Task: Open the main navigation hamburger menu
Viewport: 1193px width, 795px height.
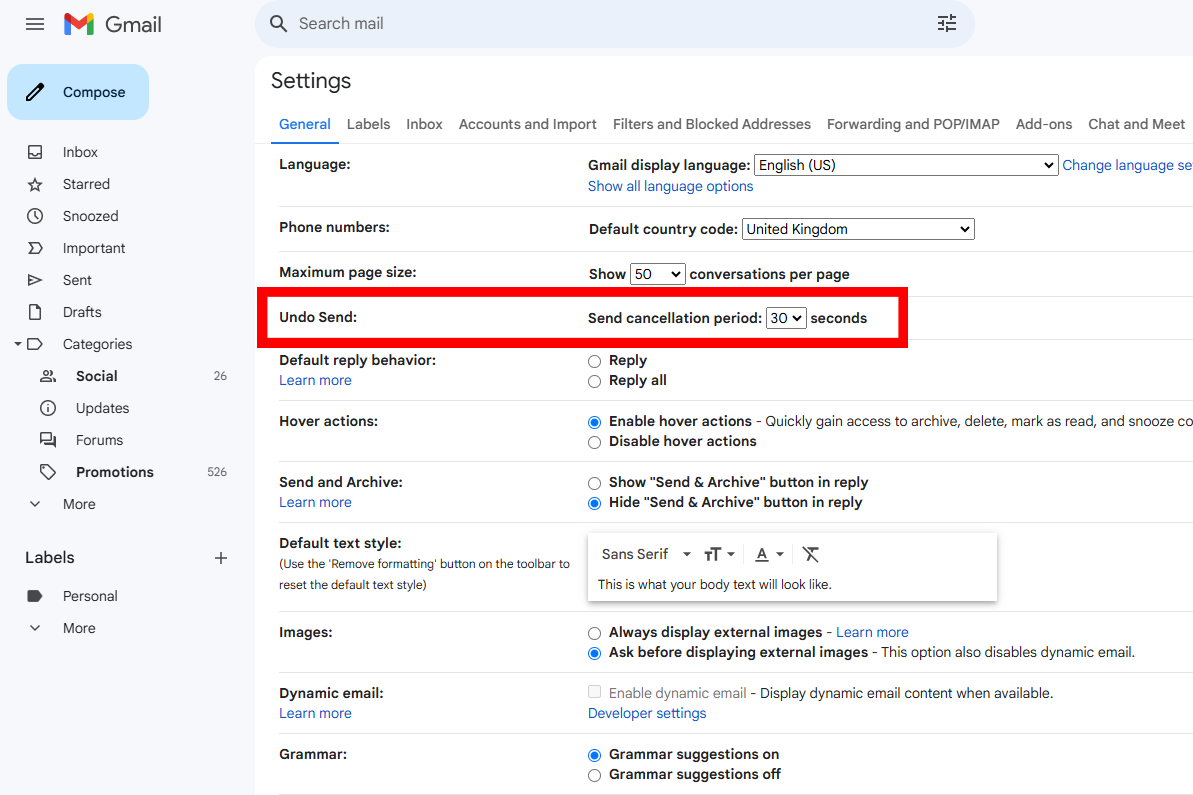Action: [34, 24]
